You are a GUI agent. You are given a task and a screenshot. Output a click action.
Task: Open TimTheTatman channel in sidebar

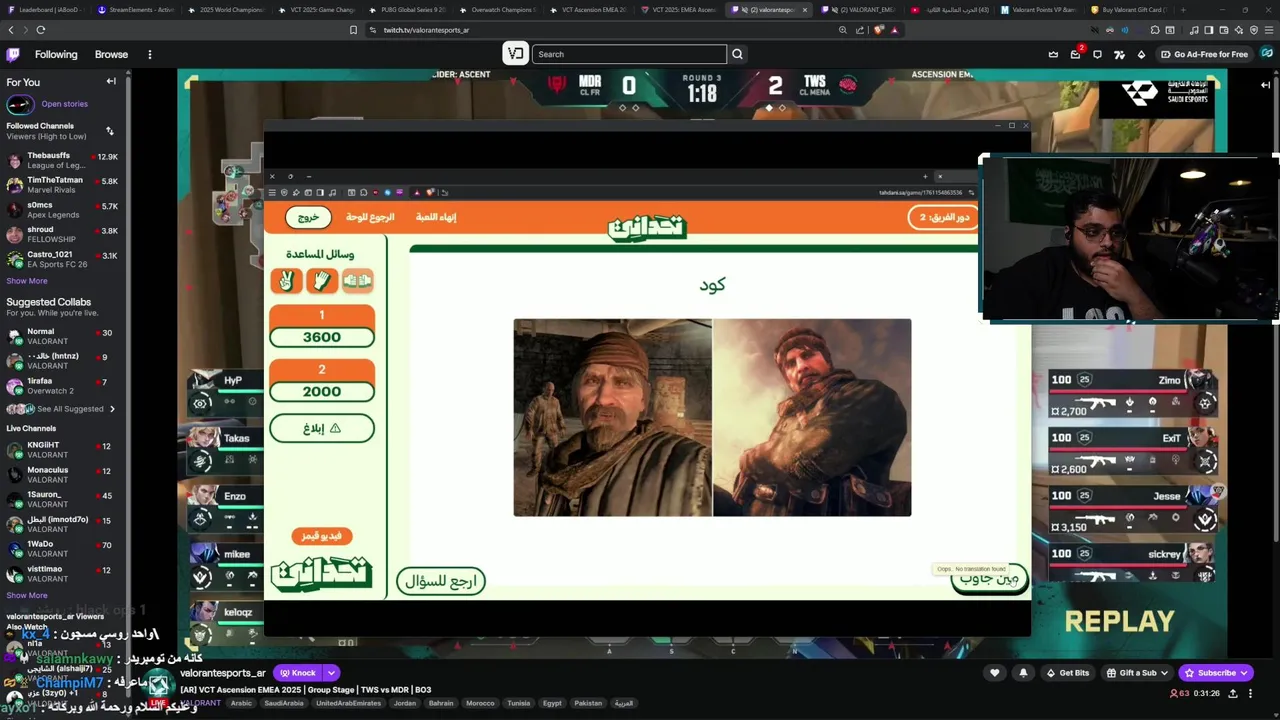click(x=62, y=185)
